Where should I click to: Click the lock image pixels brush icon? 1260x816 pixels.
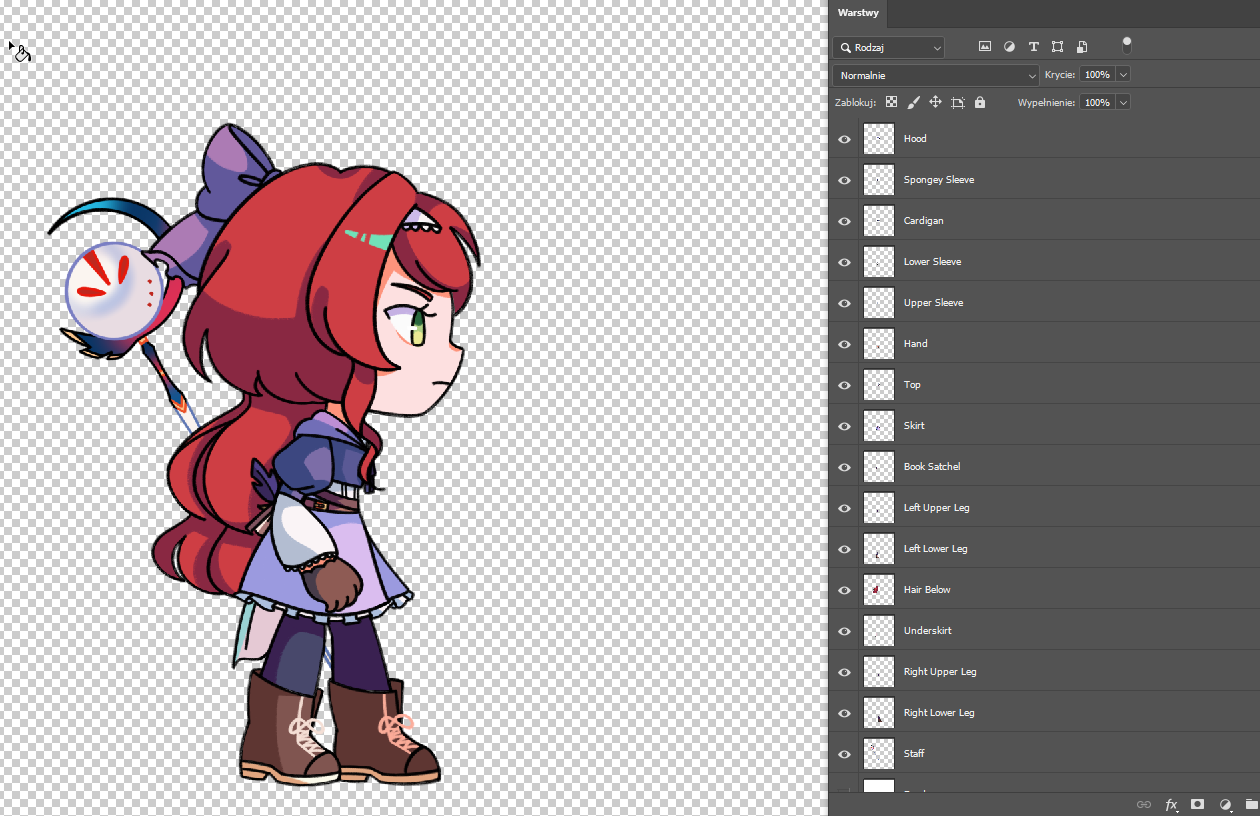[913, 102]
